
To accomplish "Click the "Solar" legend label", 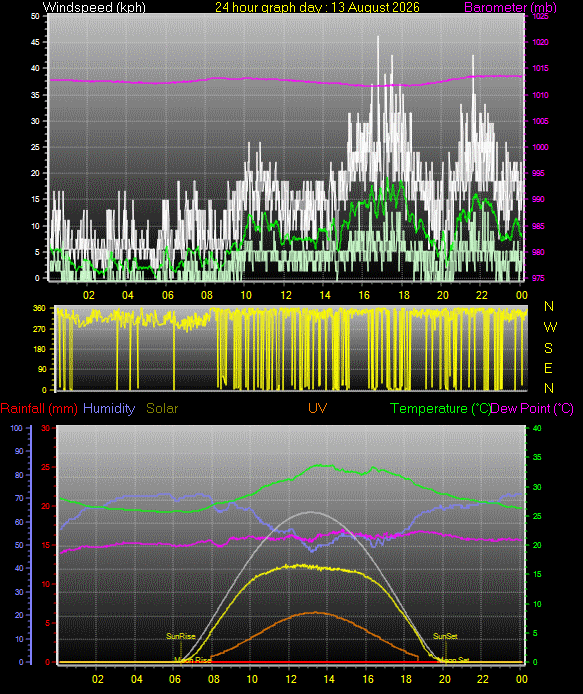I will (162, 408).
